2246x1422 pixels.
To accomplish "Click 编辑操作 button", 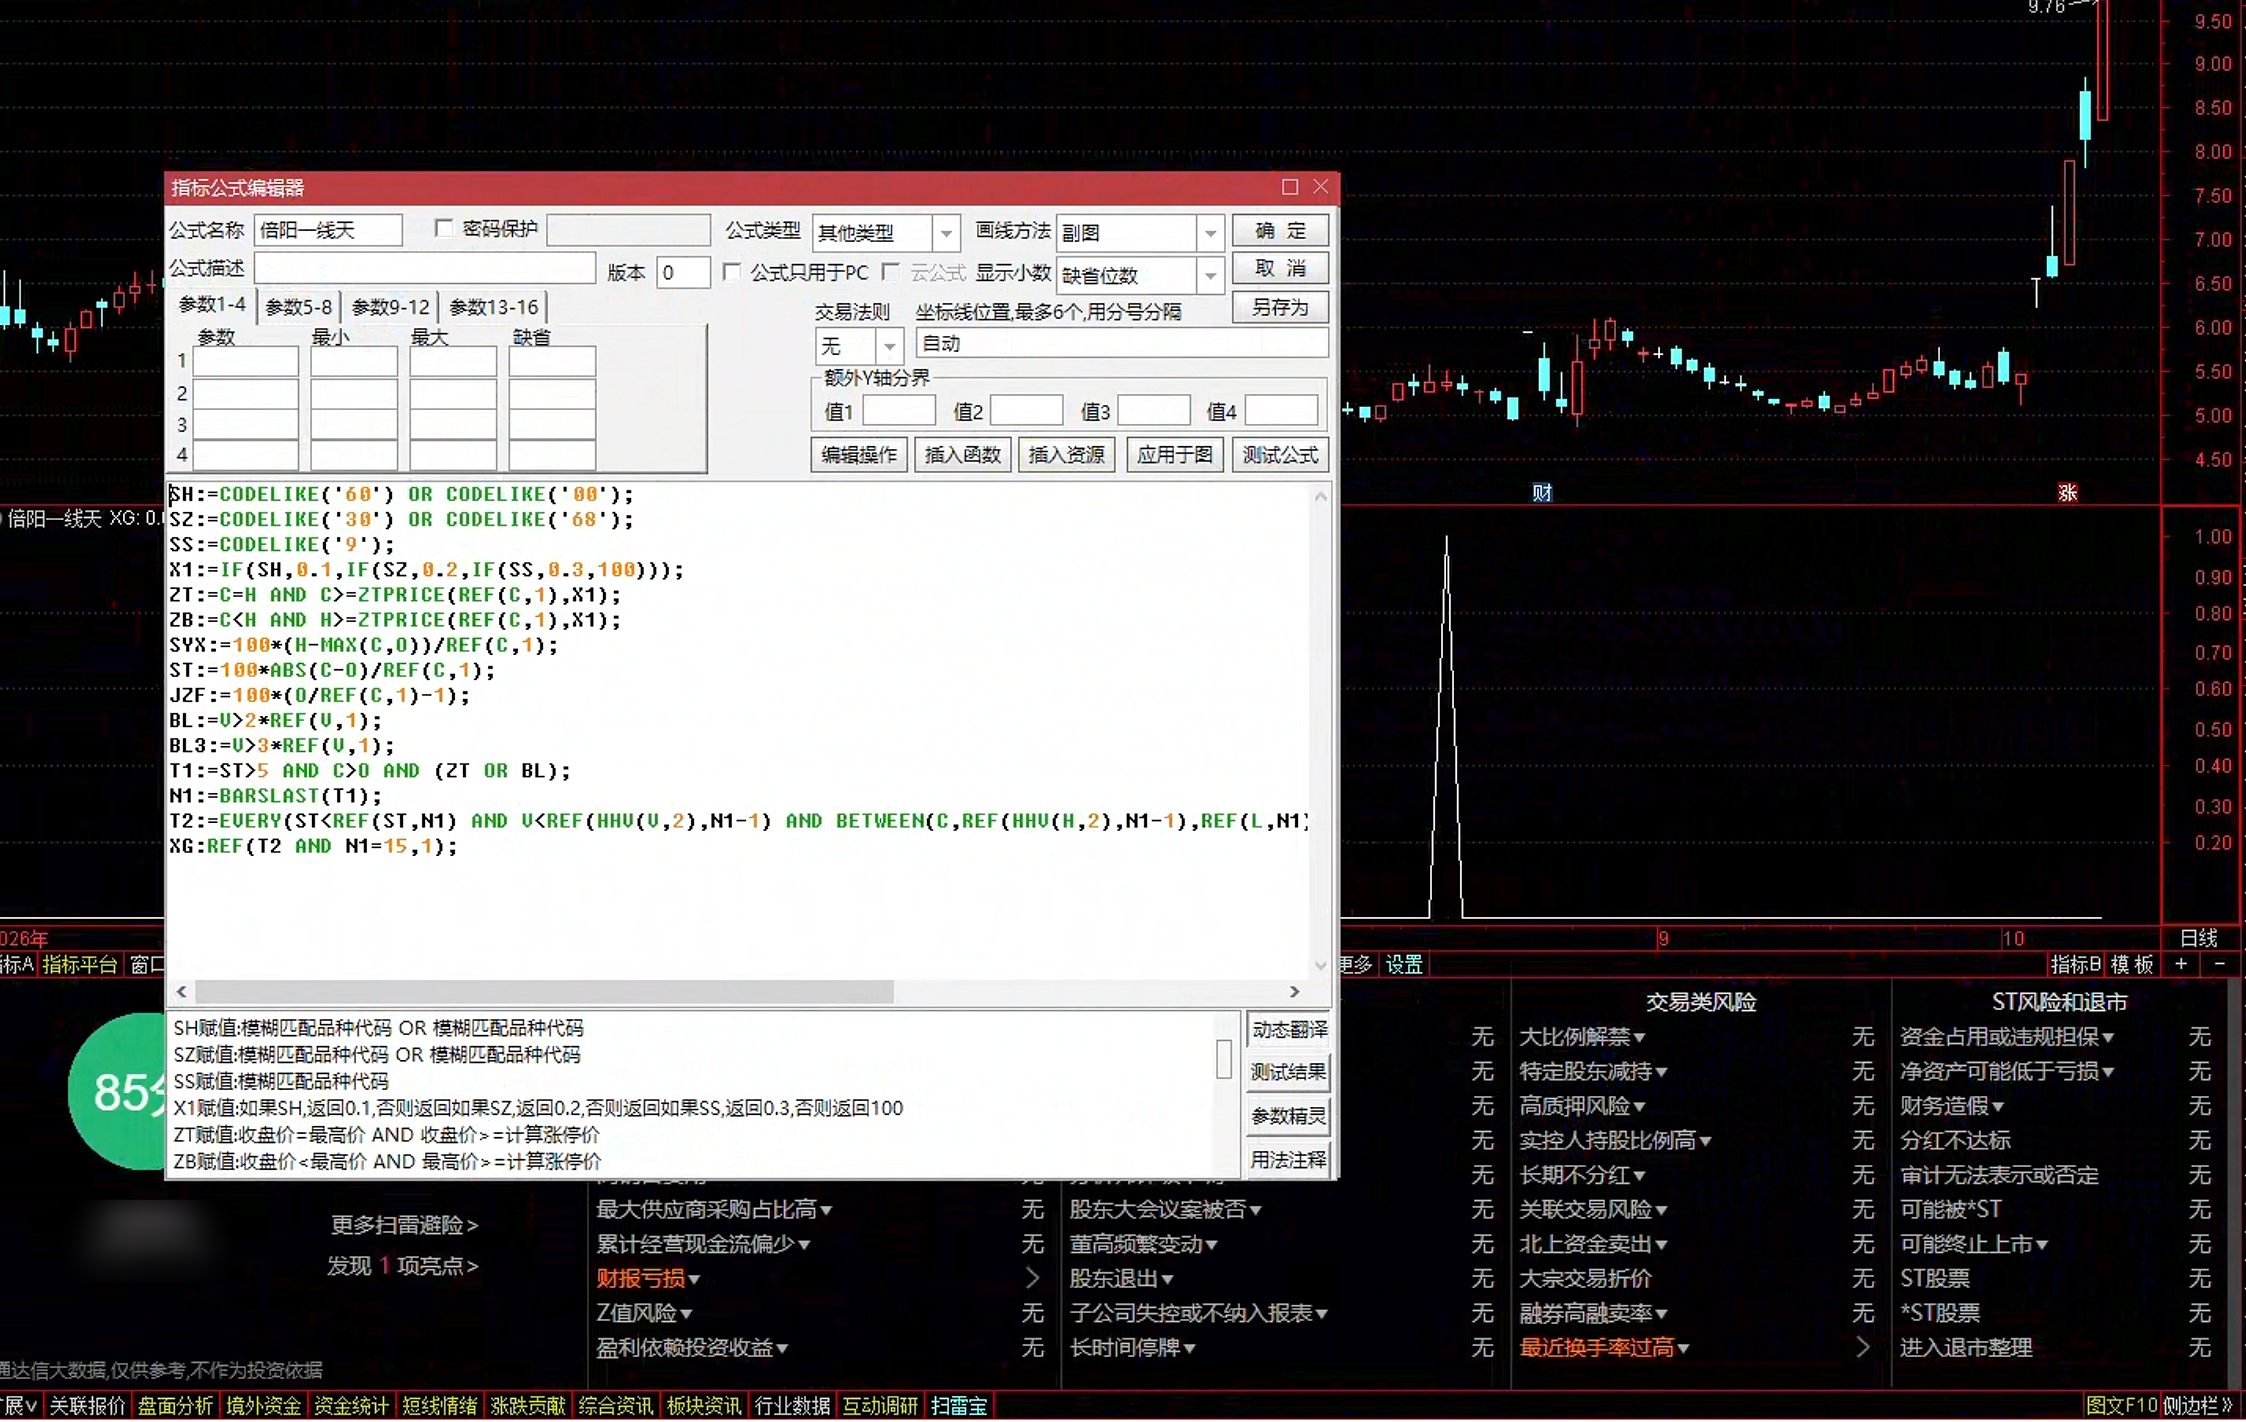I will [859, 455].
